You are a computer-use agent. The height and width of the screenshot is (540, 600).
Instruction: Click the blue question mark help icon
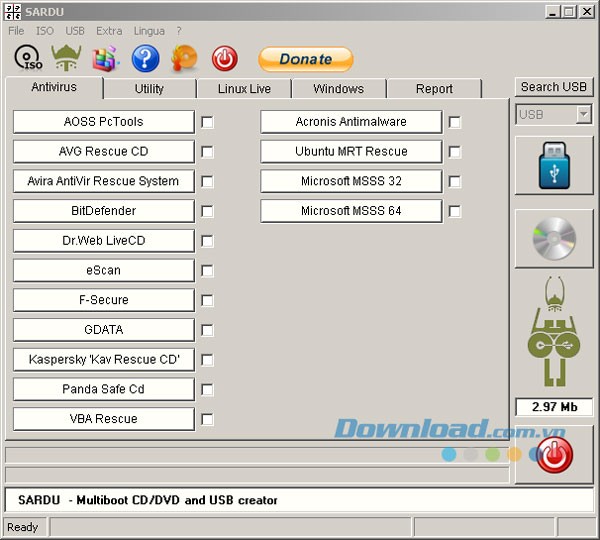[145, 59]
